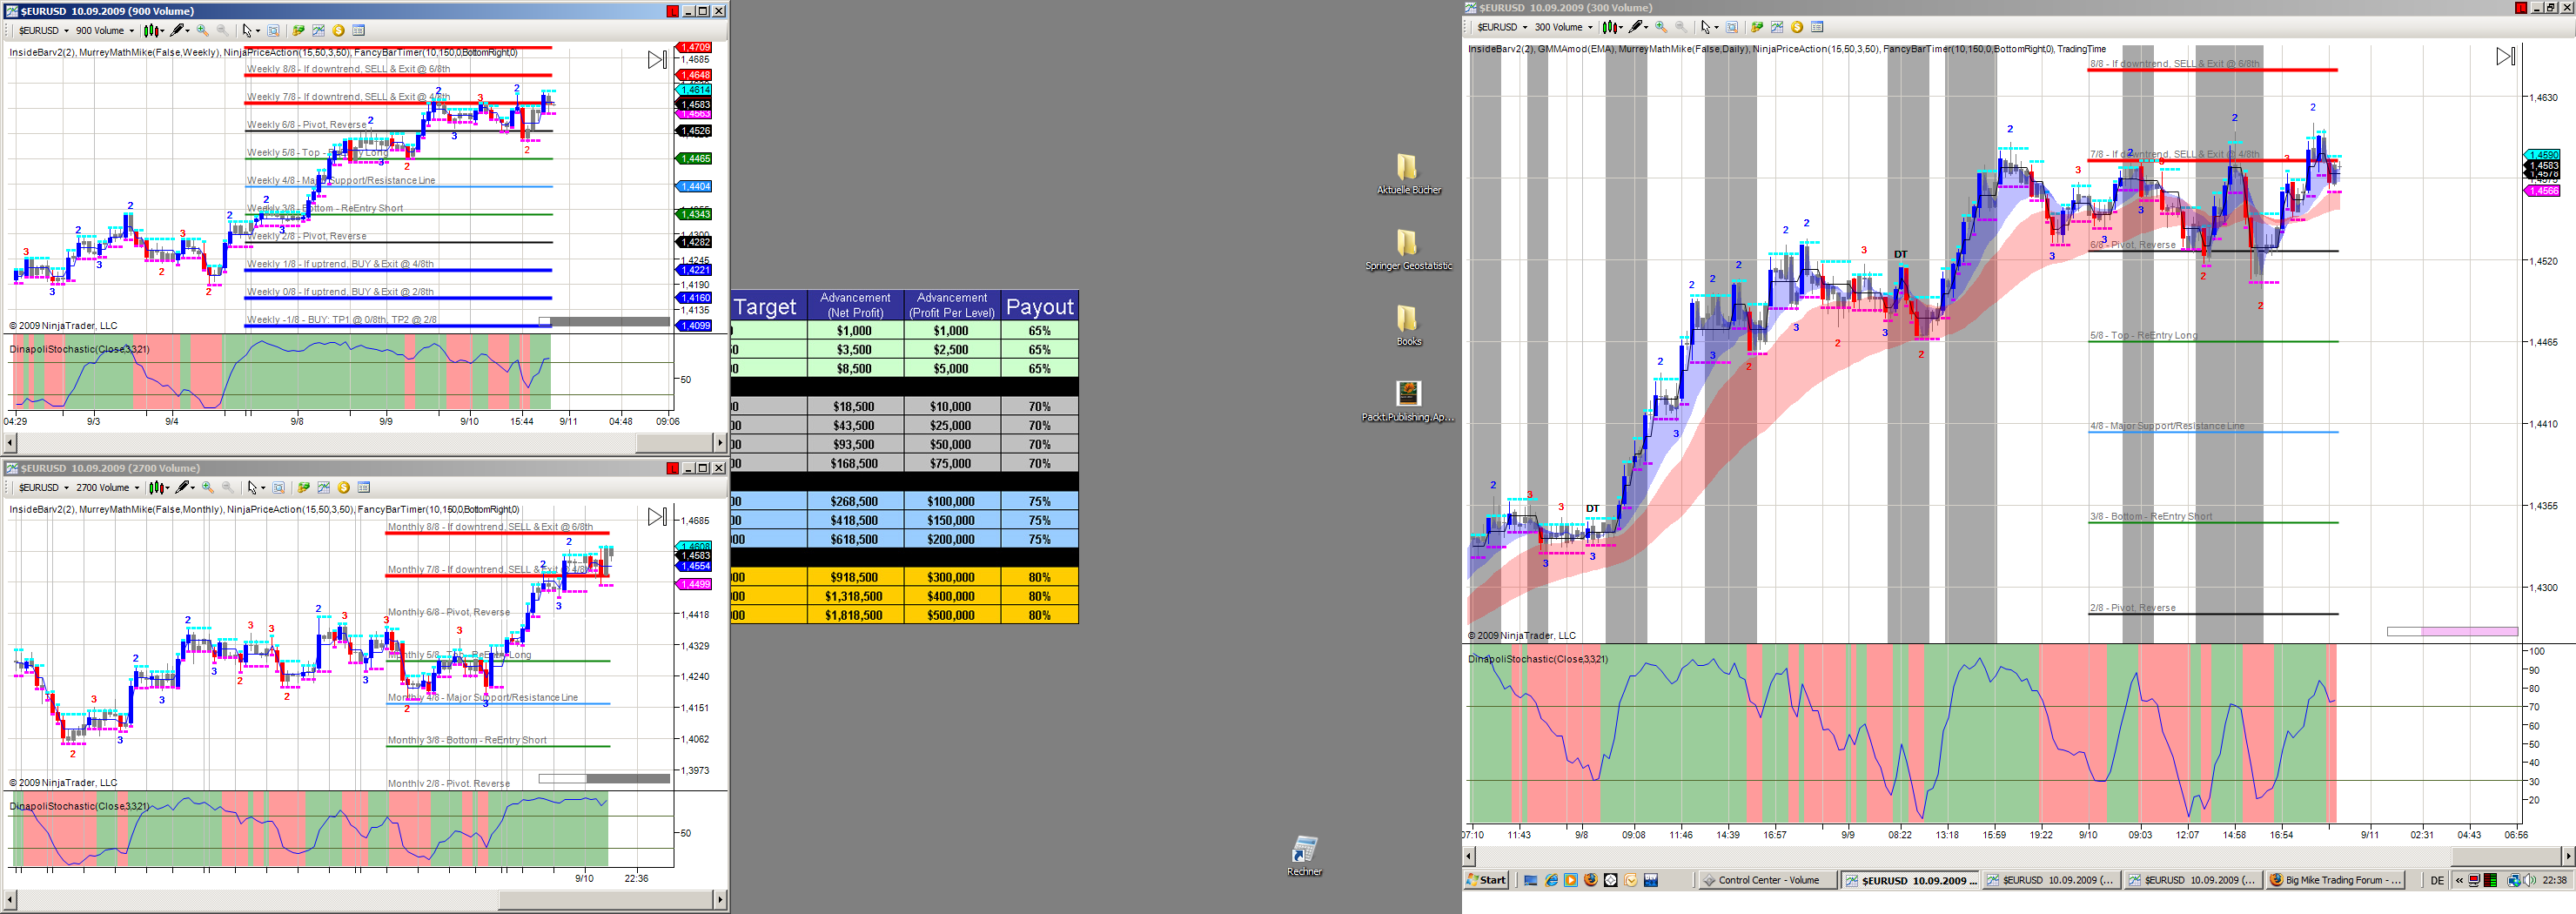
Task: Jump to latest bar in 900 Volume chart
Action: pyautogui.click(x=657, y=60)
